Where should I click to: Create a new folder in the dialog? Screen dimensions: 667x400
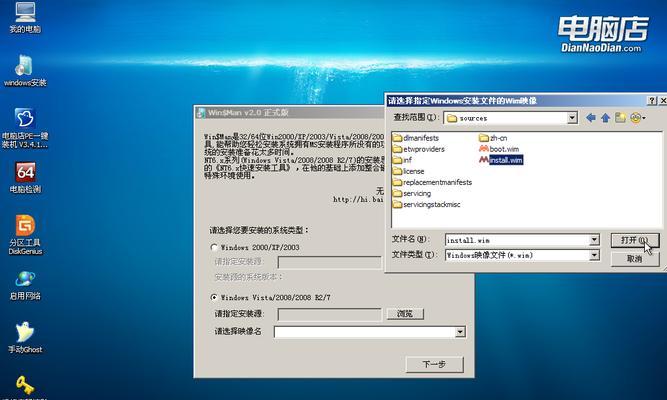click(620, 118)
